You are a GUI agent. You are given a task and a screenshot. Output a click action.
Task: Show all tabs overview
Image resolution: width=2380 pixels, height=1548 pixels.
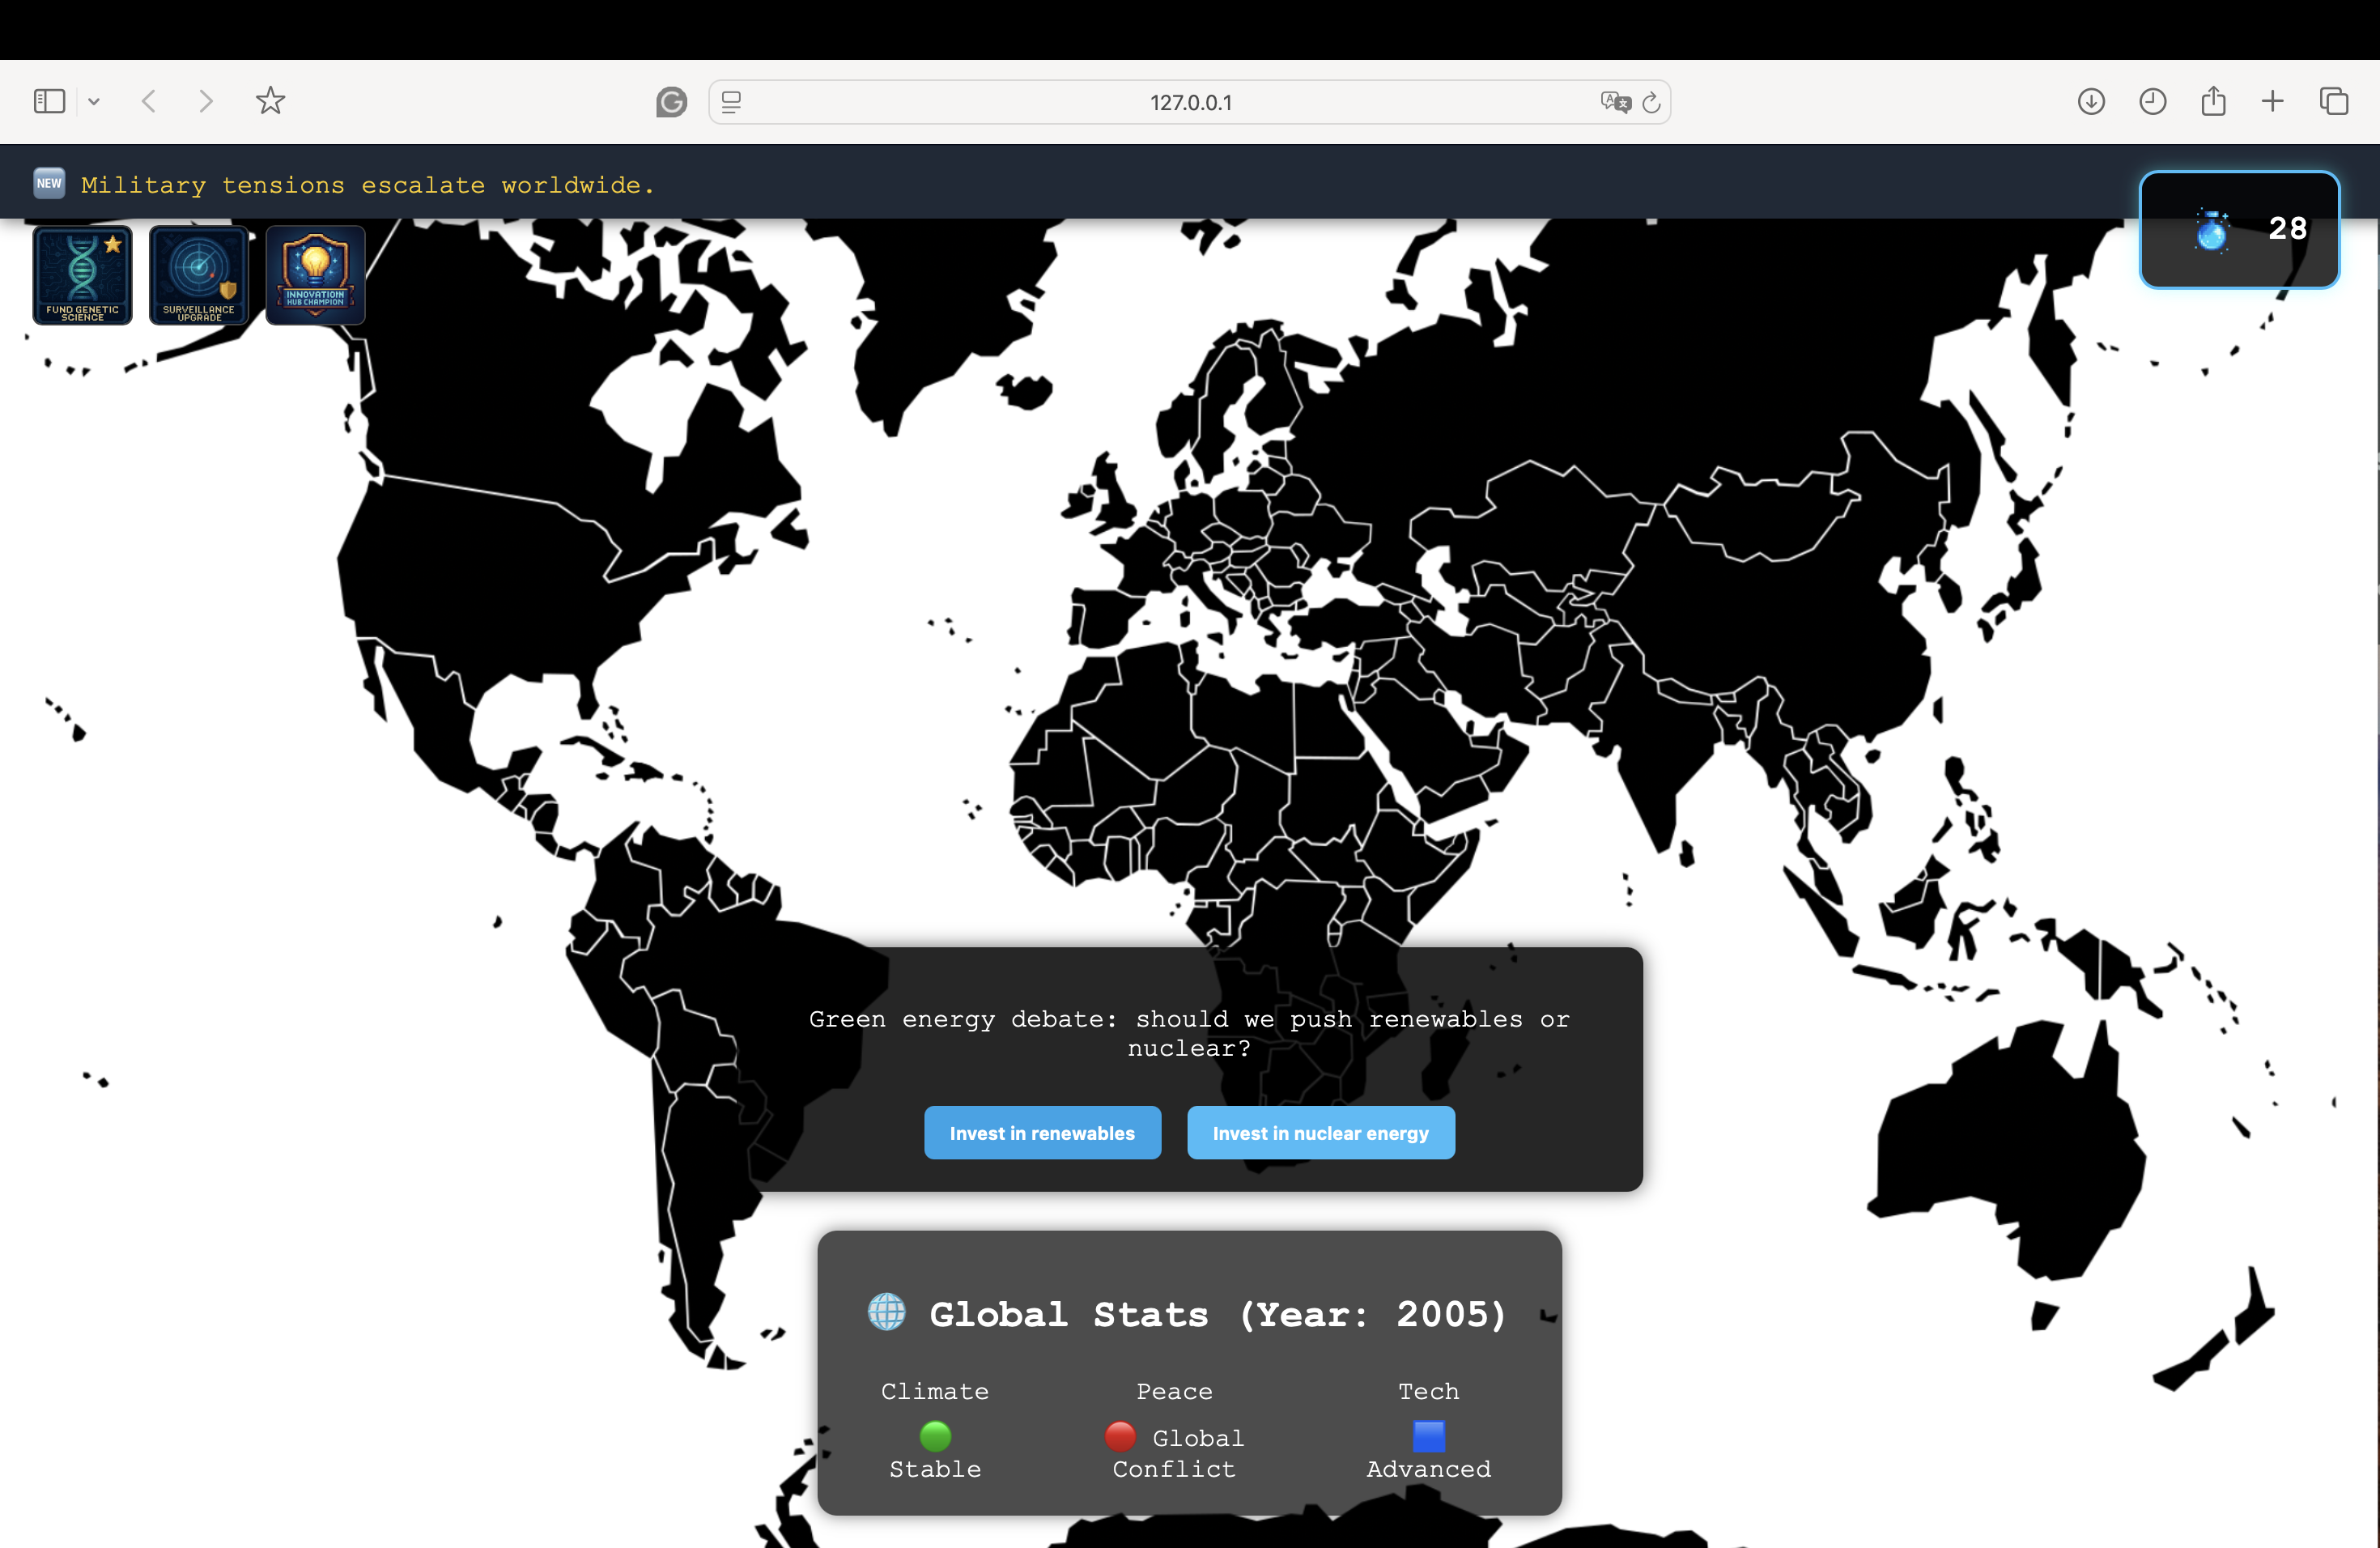pos(2334,101)
